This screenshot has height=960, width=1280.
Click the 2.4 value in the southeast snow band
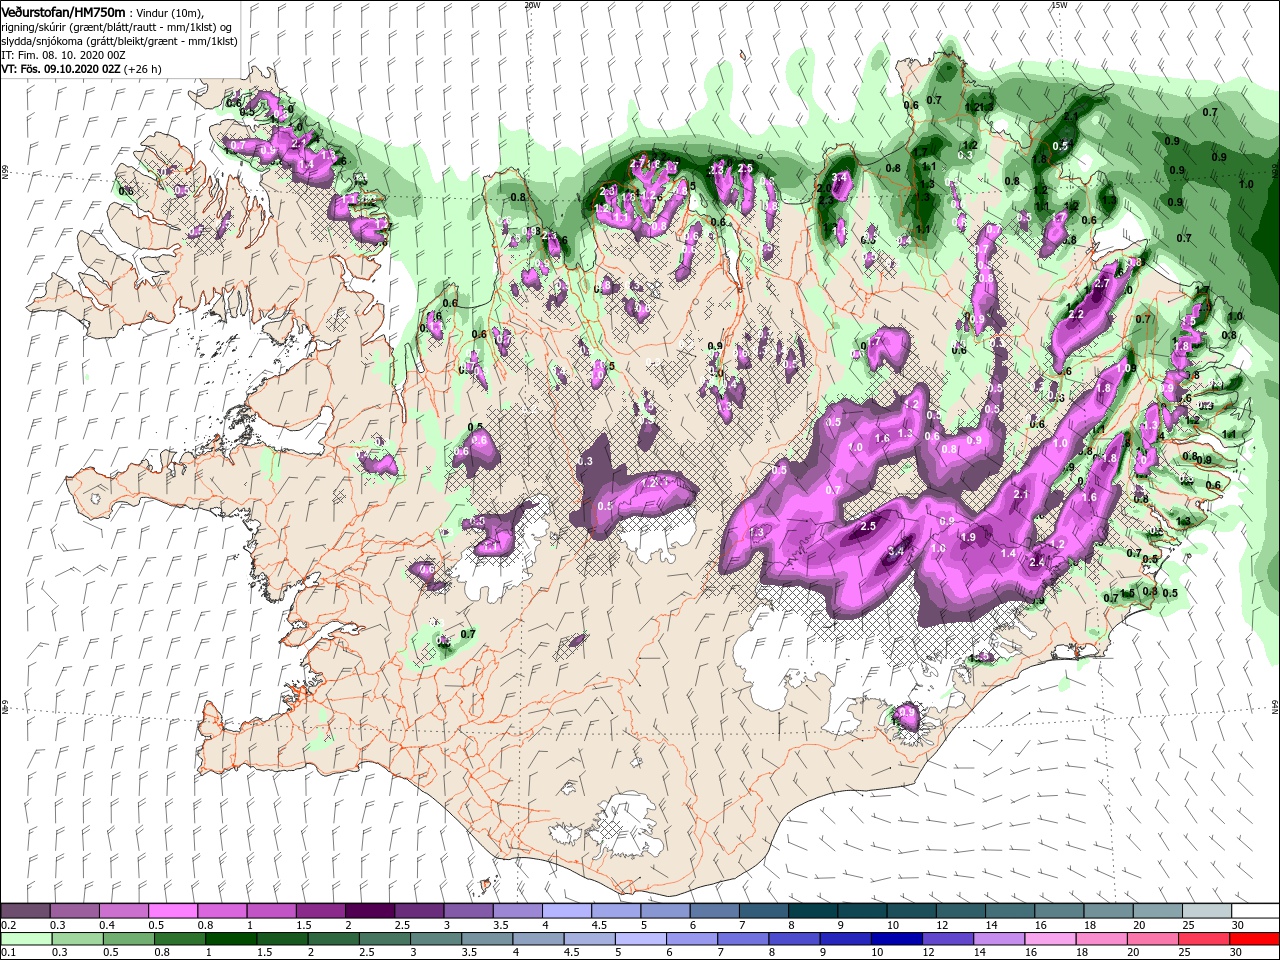(x=1037, y=562)
